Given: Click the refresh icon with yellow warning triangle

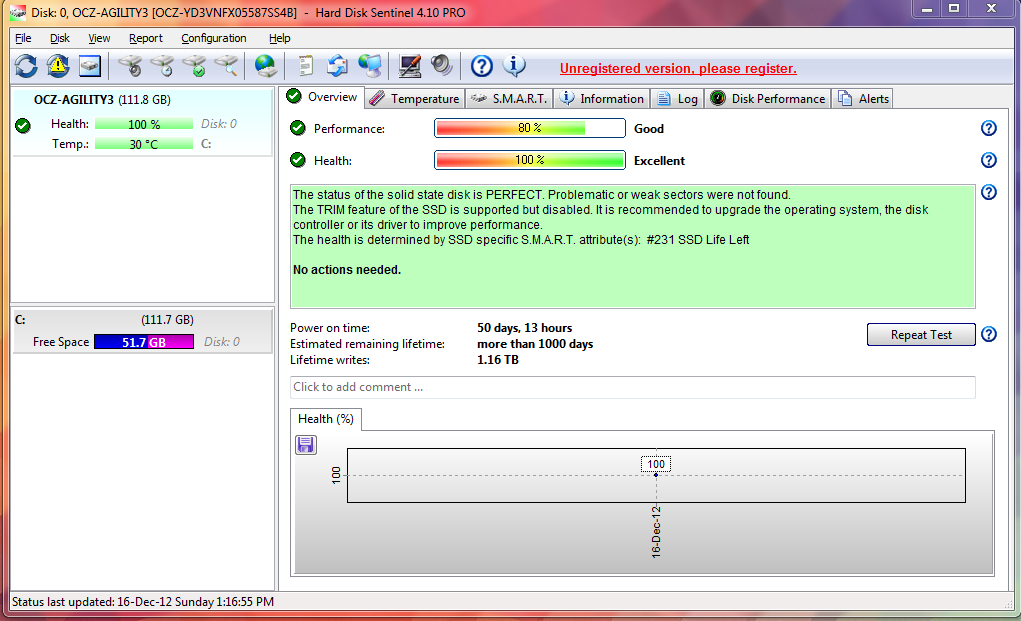Looking at the screenshot, I should 58,66.
